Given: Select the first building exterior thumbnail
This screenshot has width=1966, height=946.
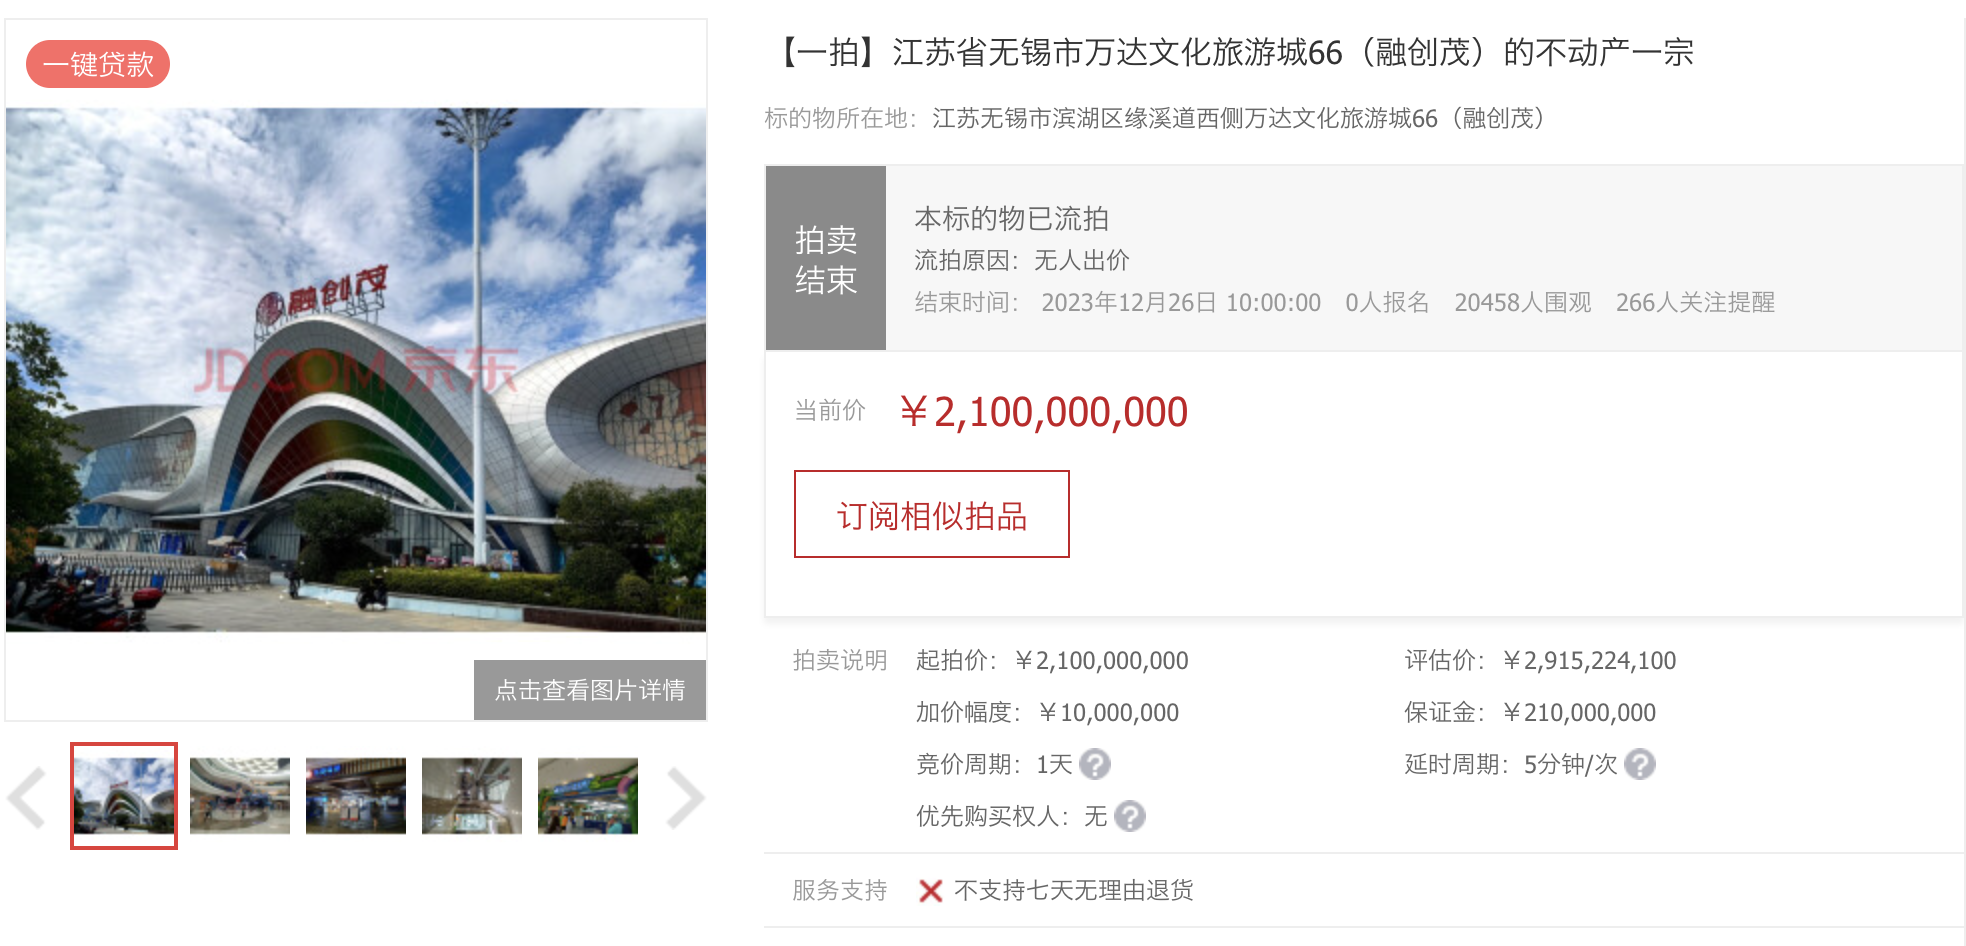Looking at the screenshot, I should tap(124, 796).
